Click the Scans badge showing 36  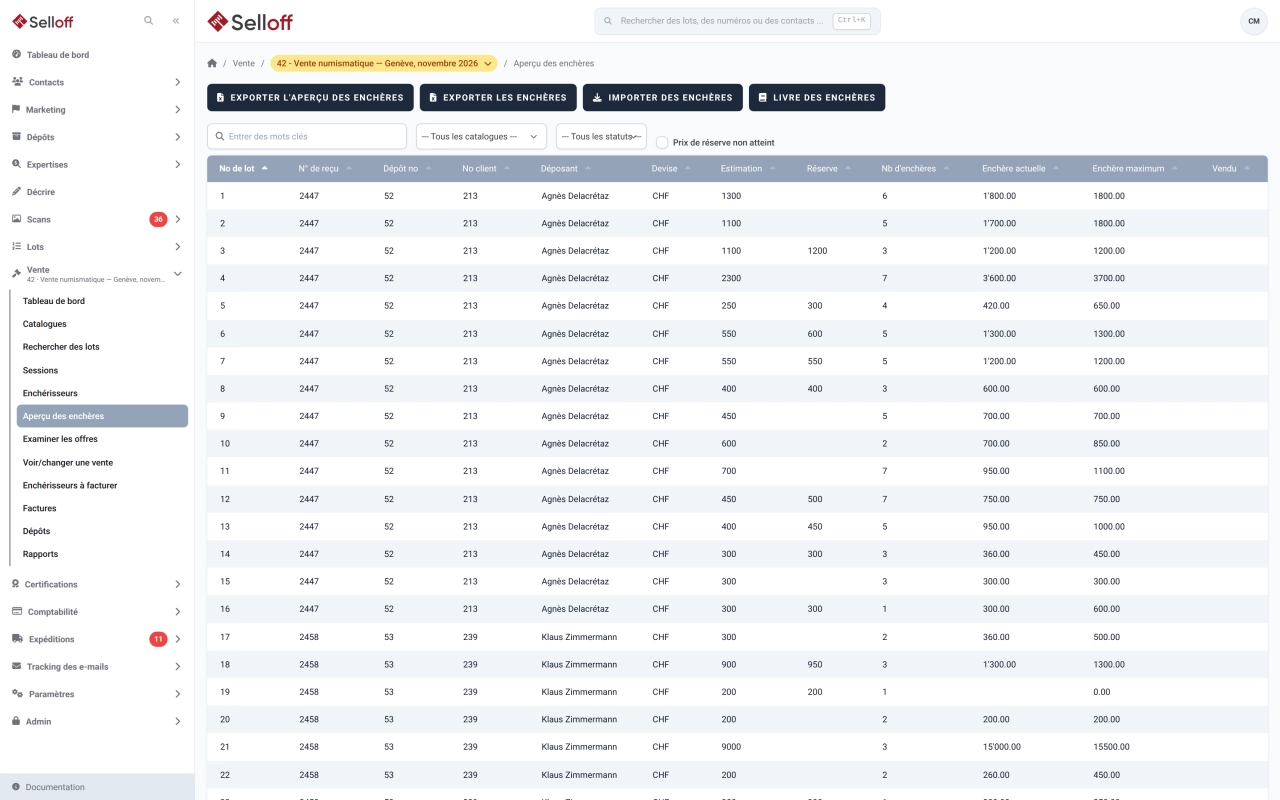(x=158, y=219)
